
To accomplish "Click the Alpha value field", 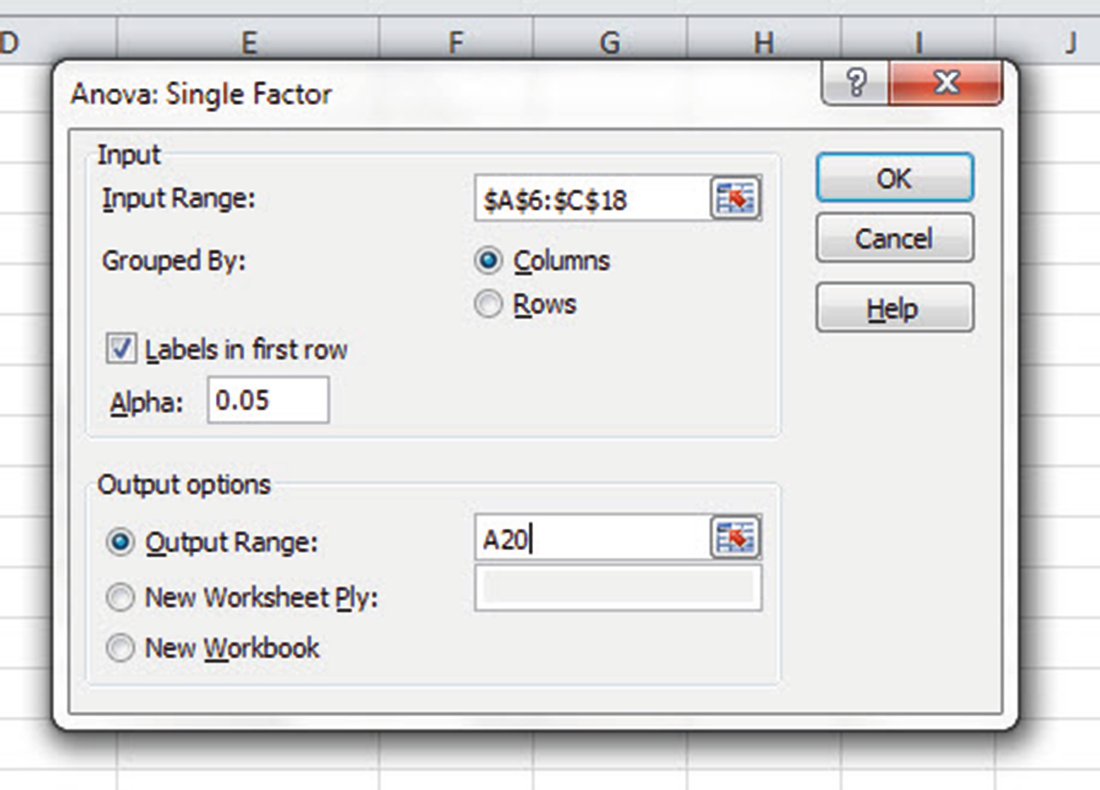I will pyautogui.click(x=268, y=400).
